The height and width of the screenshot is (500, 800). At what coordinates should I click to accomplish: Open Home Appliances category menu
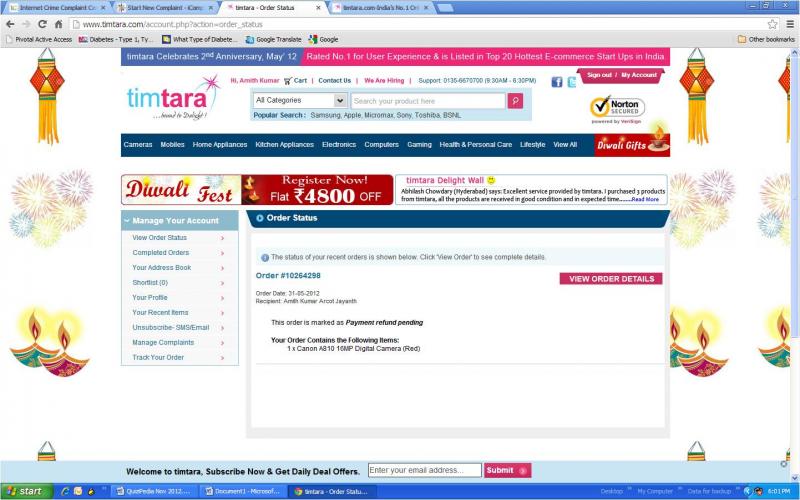(220, 145)
